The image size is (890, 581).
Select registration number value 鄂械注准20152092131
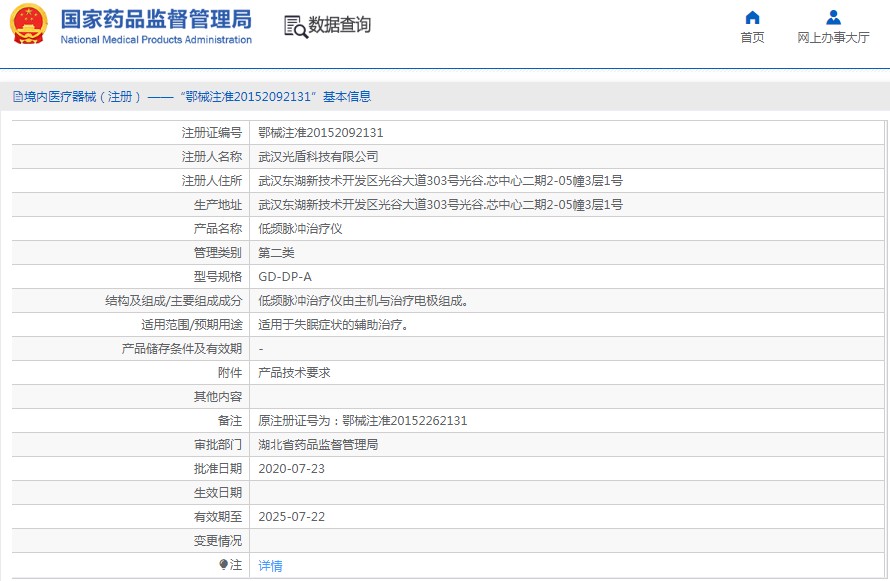click(320, 133)
